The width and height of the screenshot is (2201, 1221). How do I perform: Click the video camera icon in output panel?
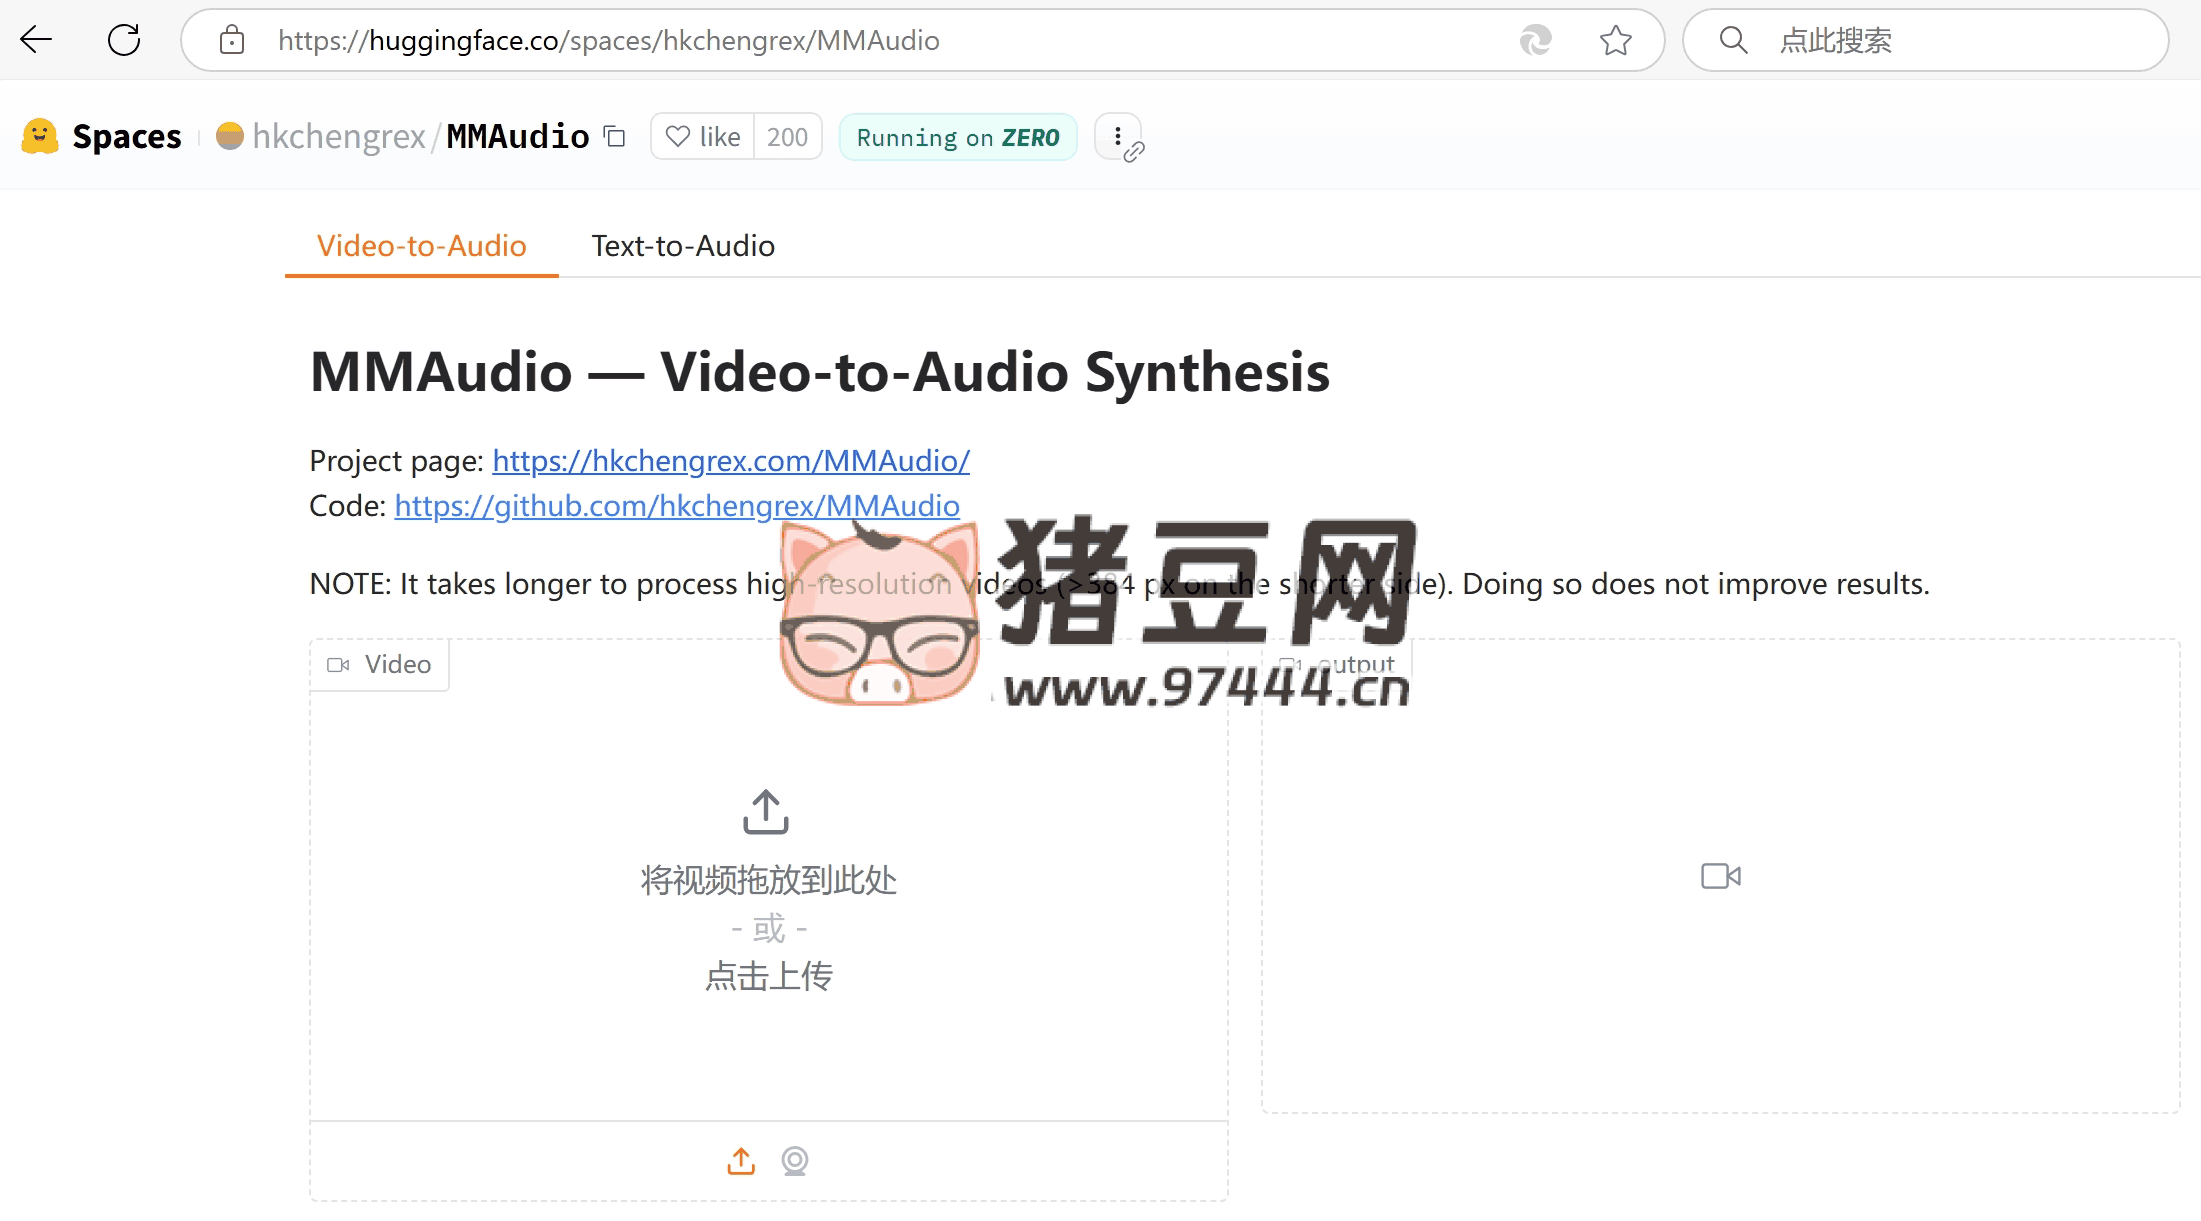pyautogui.click(x=1719, y=875)
